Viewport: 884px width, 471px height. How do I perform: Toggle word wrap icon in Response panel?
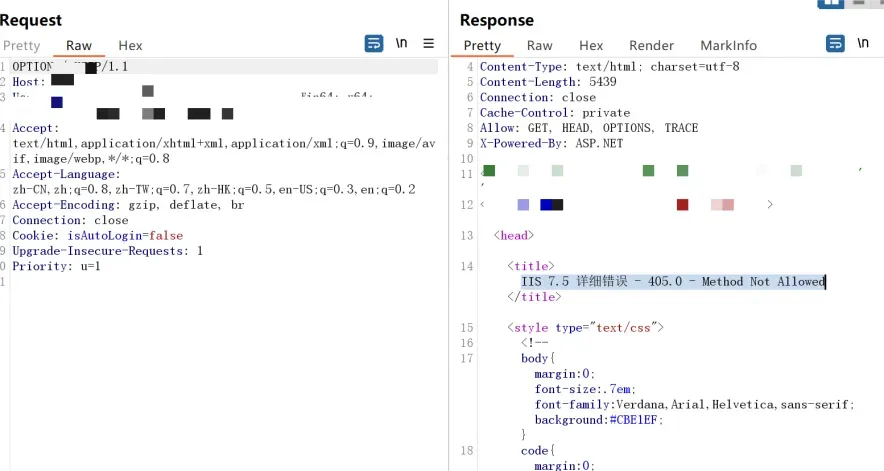(x=836, y=43)
